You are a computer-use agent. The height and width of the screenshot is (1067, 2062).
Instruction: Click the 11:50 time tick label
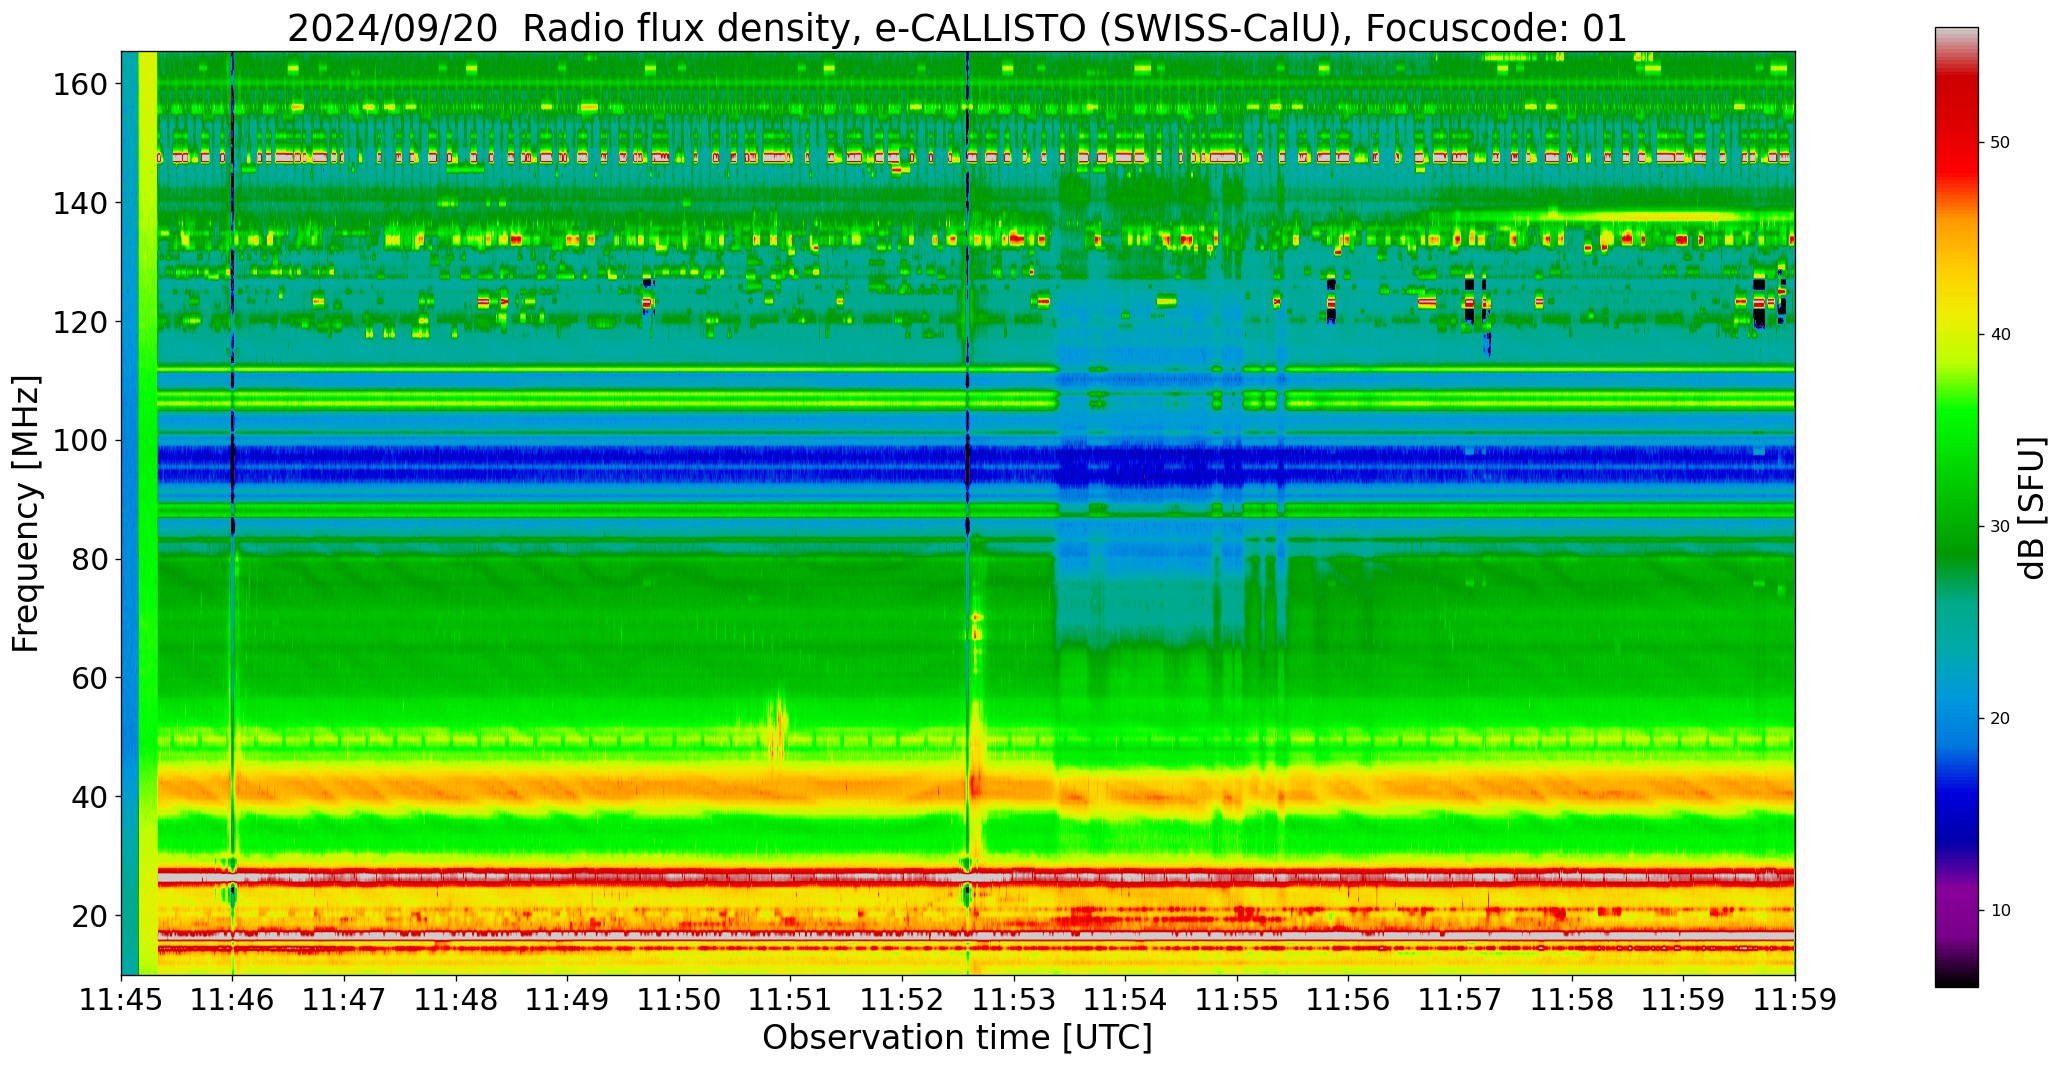click(680, 1000)
